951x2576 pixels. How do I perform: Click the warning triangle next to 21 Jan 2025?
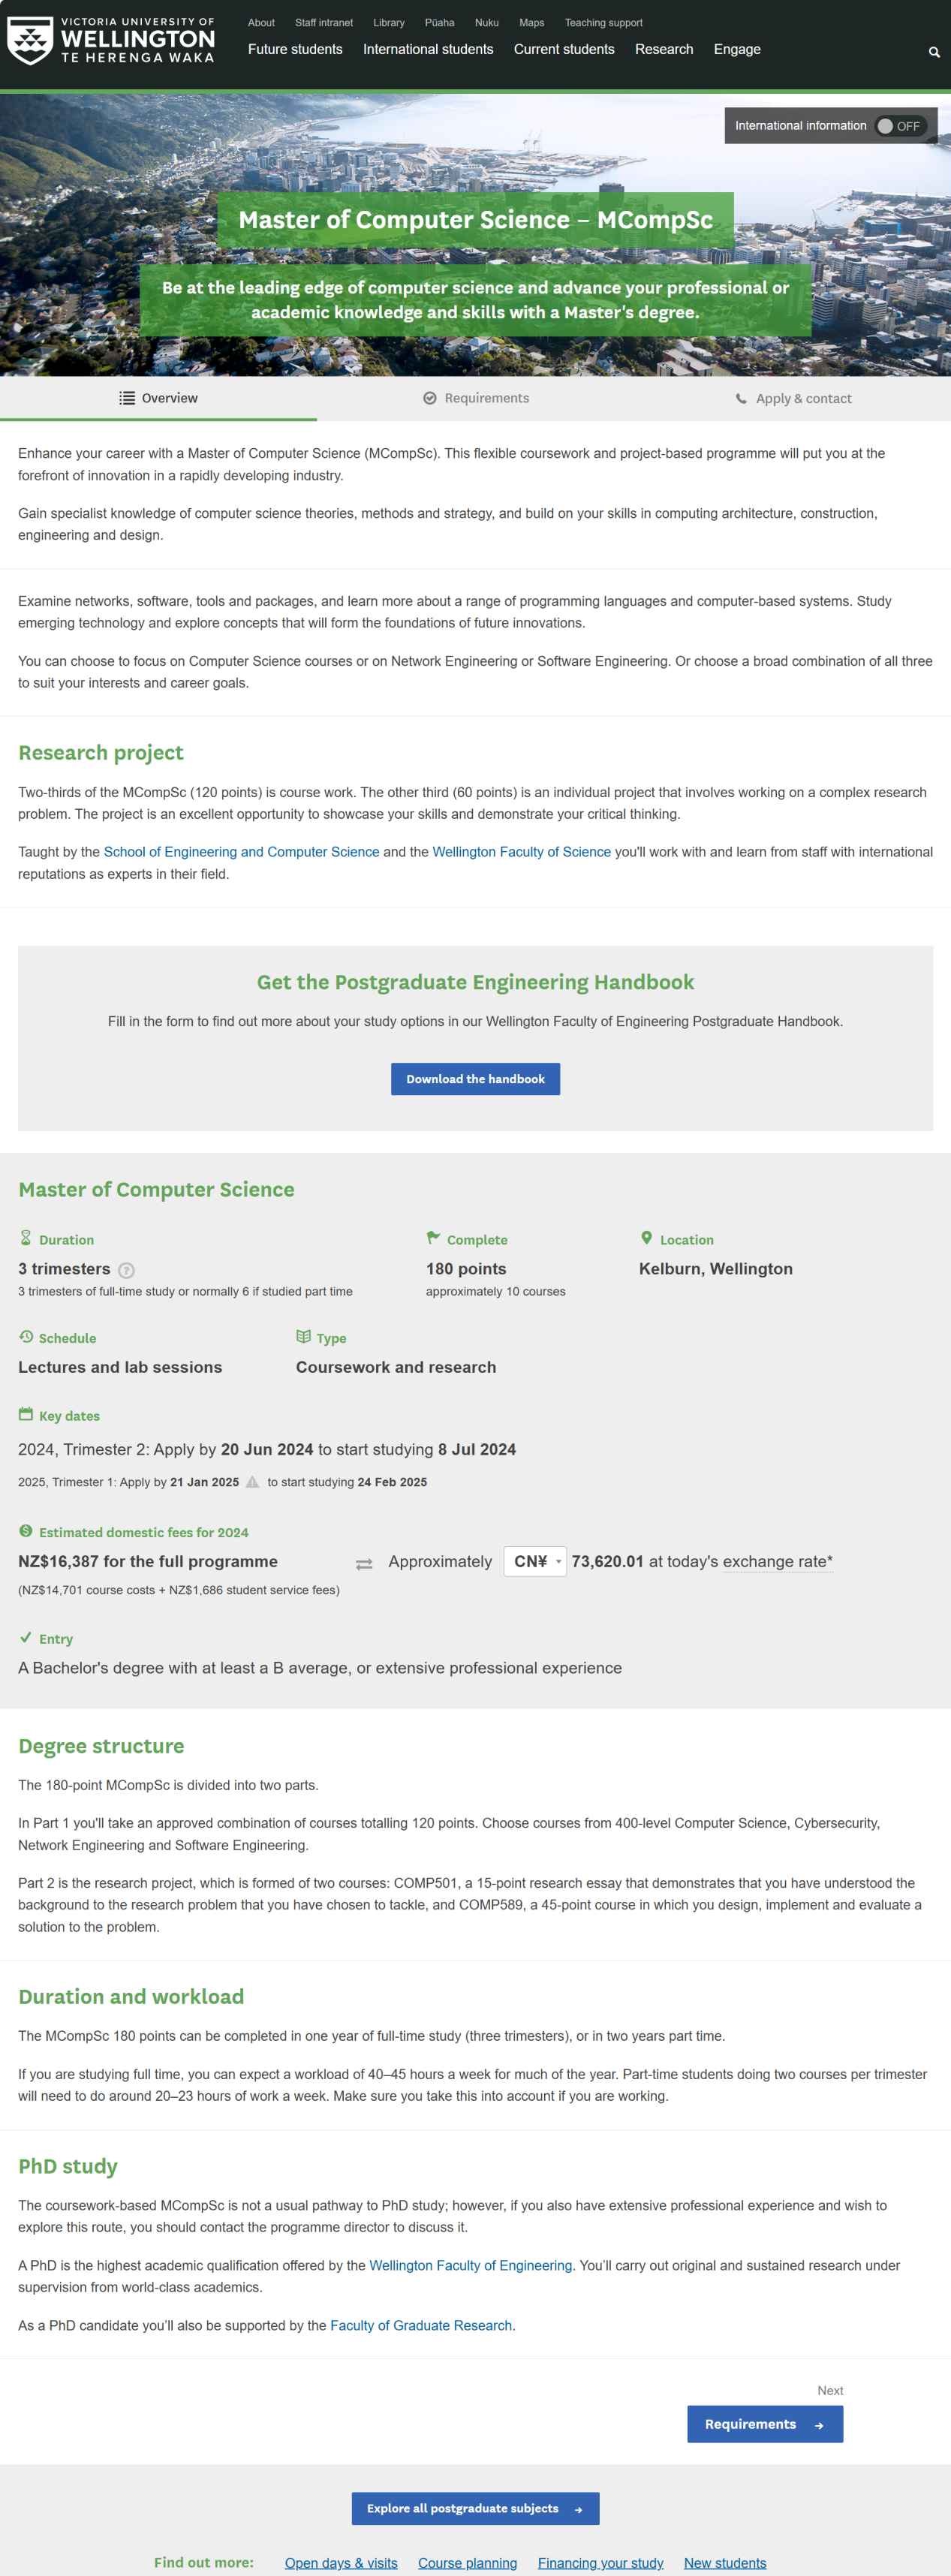253,1482
